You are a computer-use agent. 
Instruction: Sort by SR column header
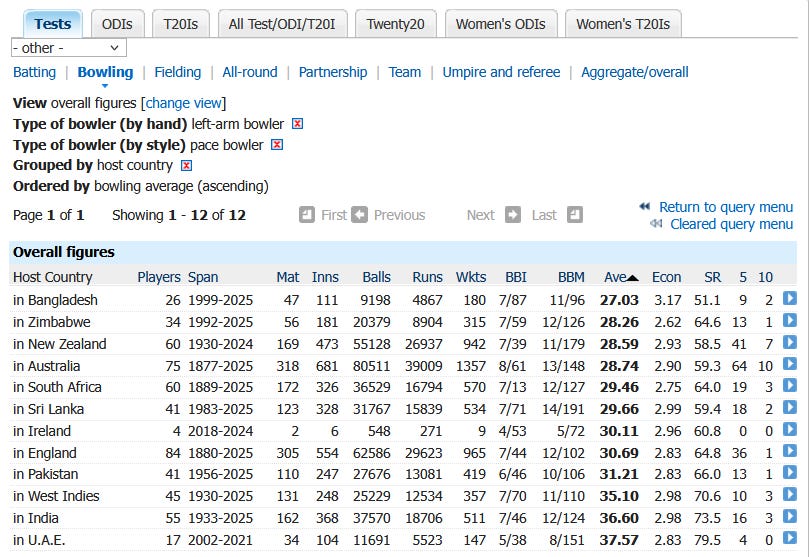point(713,277)
